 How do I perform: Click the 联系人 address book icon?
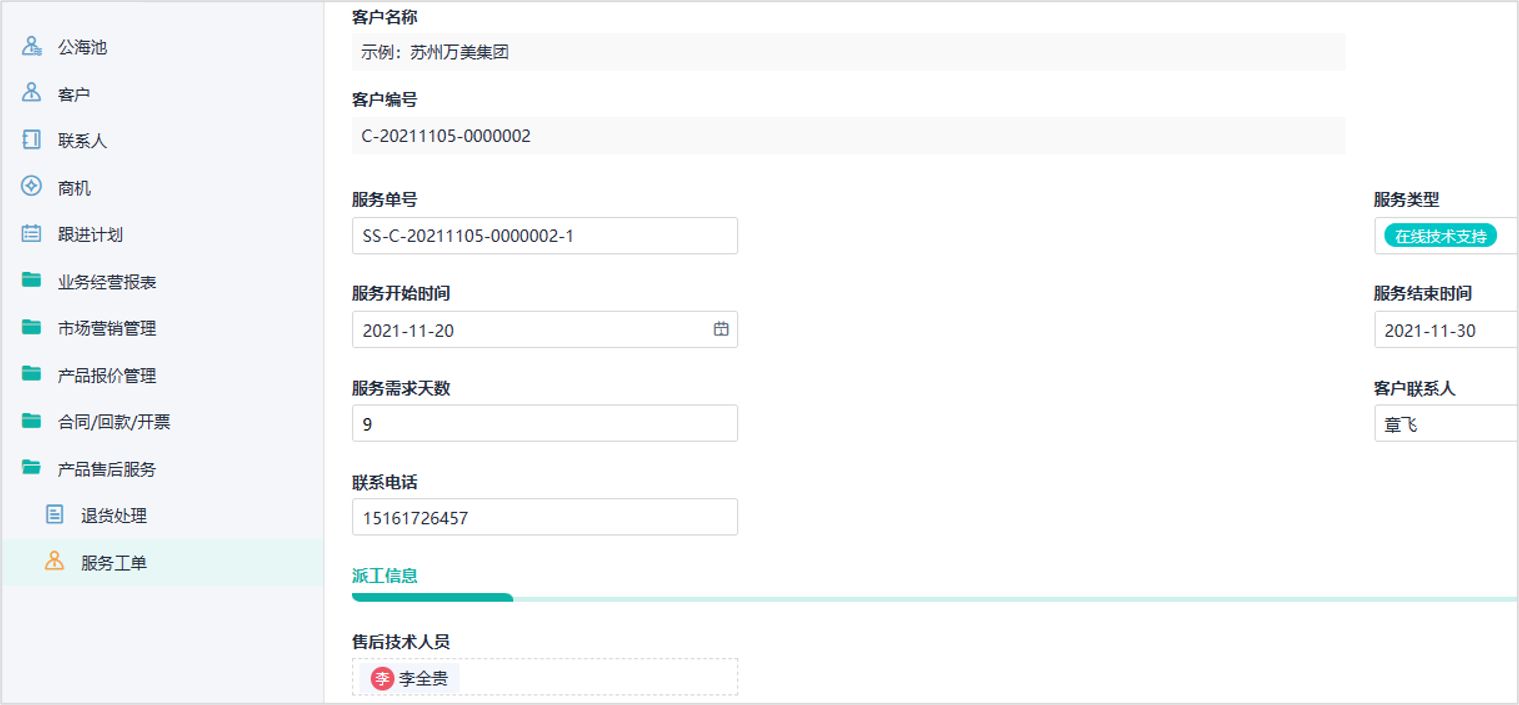pos(32,140)
